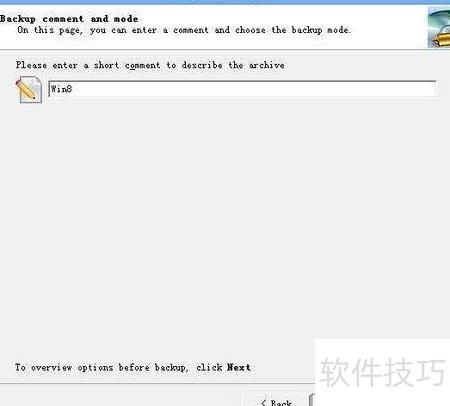450x406 pixels.
Task: Click the backup wizard disc icon
Action: 439,28
